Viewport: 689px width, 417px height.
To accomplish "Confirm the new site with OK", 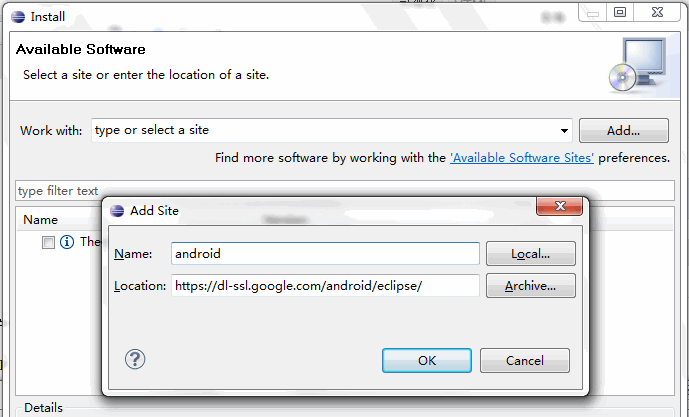I will (x=427, y=360).
